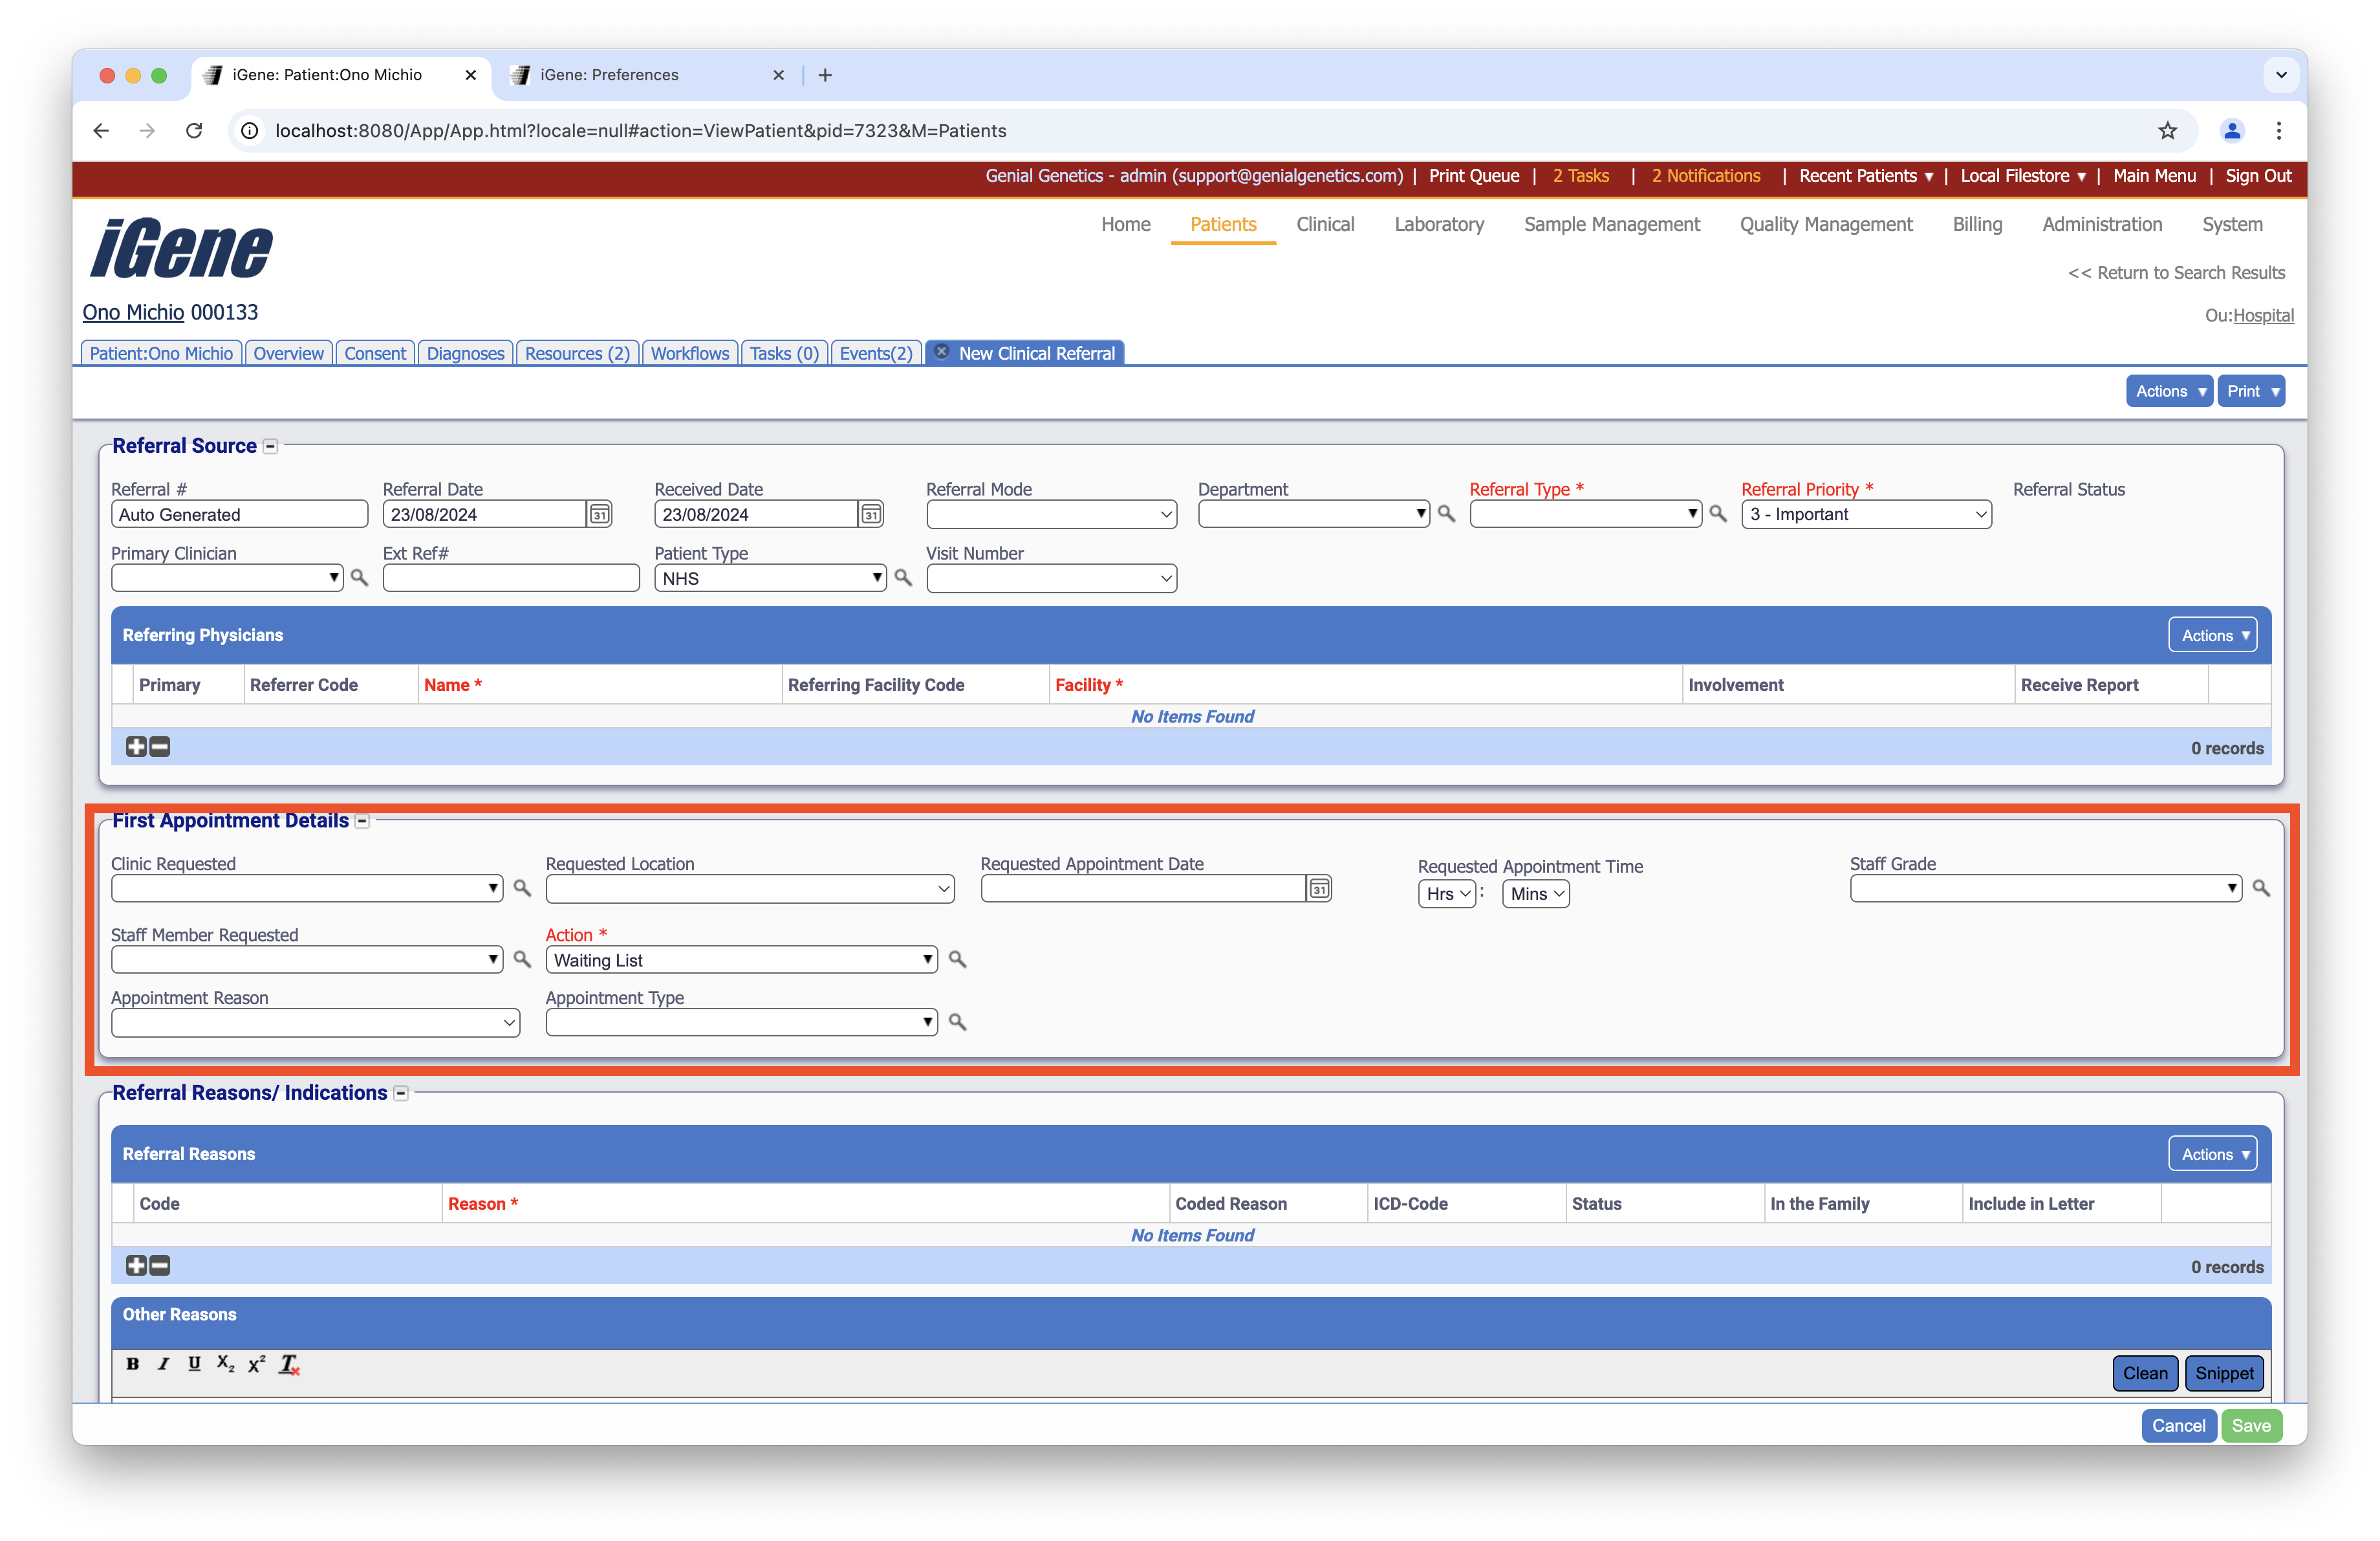Collapse the Referral Source section
Viewport: 2380px width, 1541px height.
[271, 447]
